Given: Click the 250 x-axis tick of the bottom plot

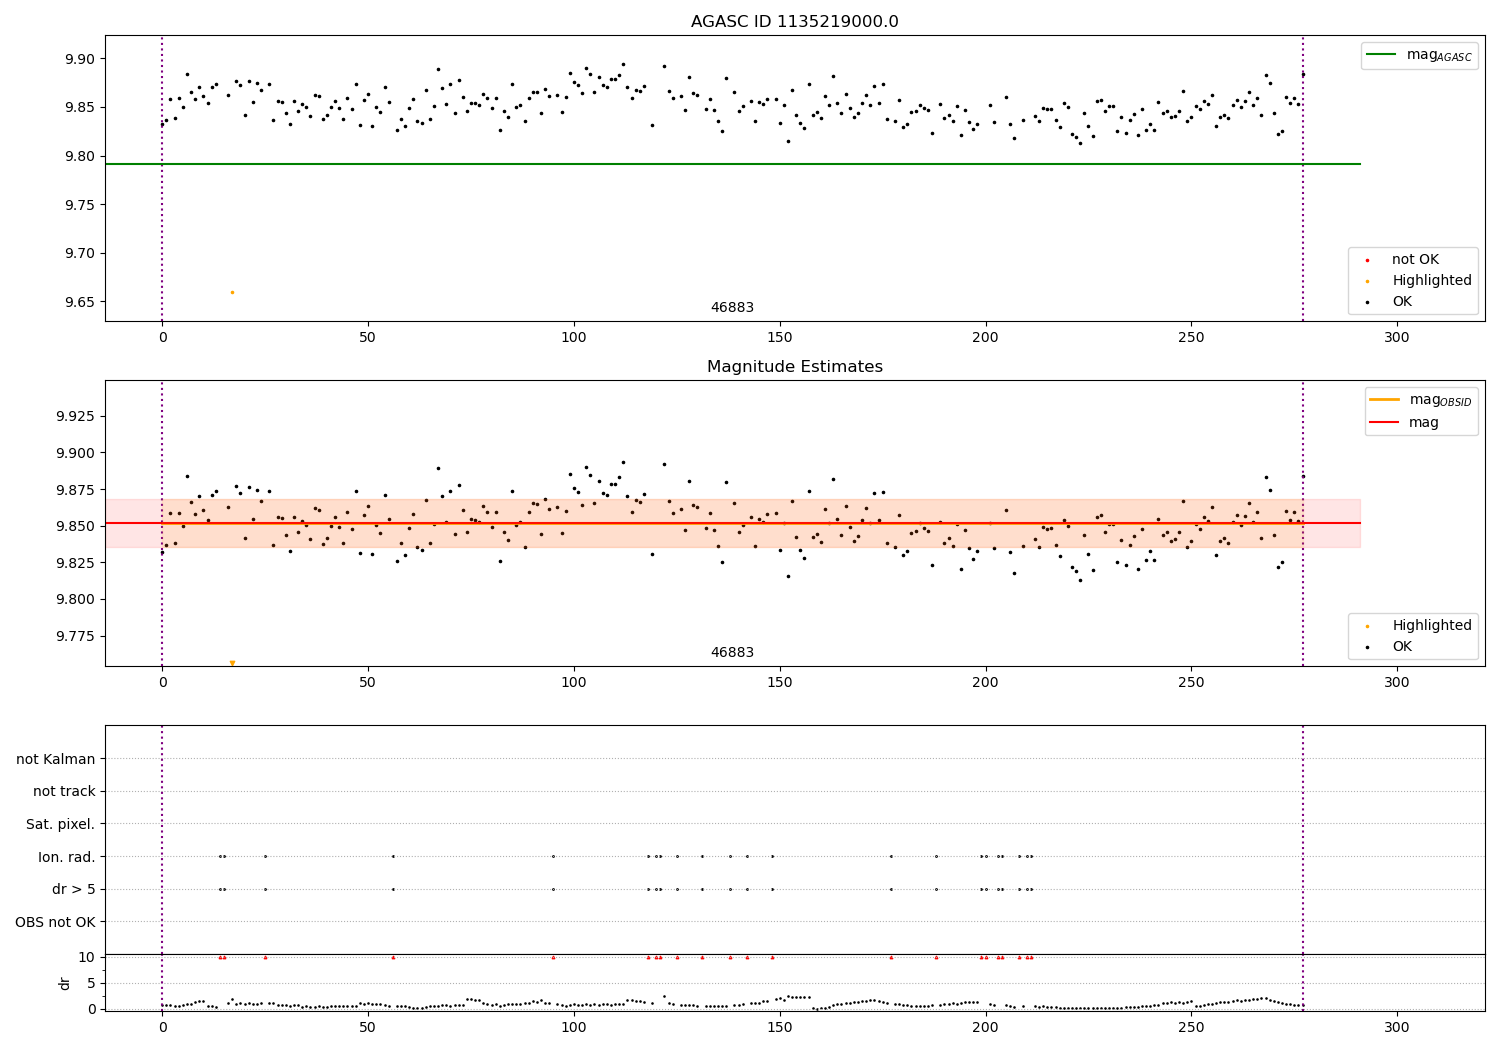Looking at the screenshot, I should click(x=1191, y=1027).
